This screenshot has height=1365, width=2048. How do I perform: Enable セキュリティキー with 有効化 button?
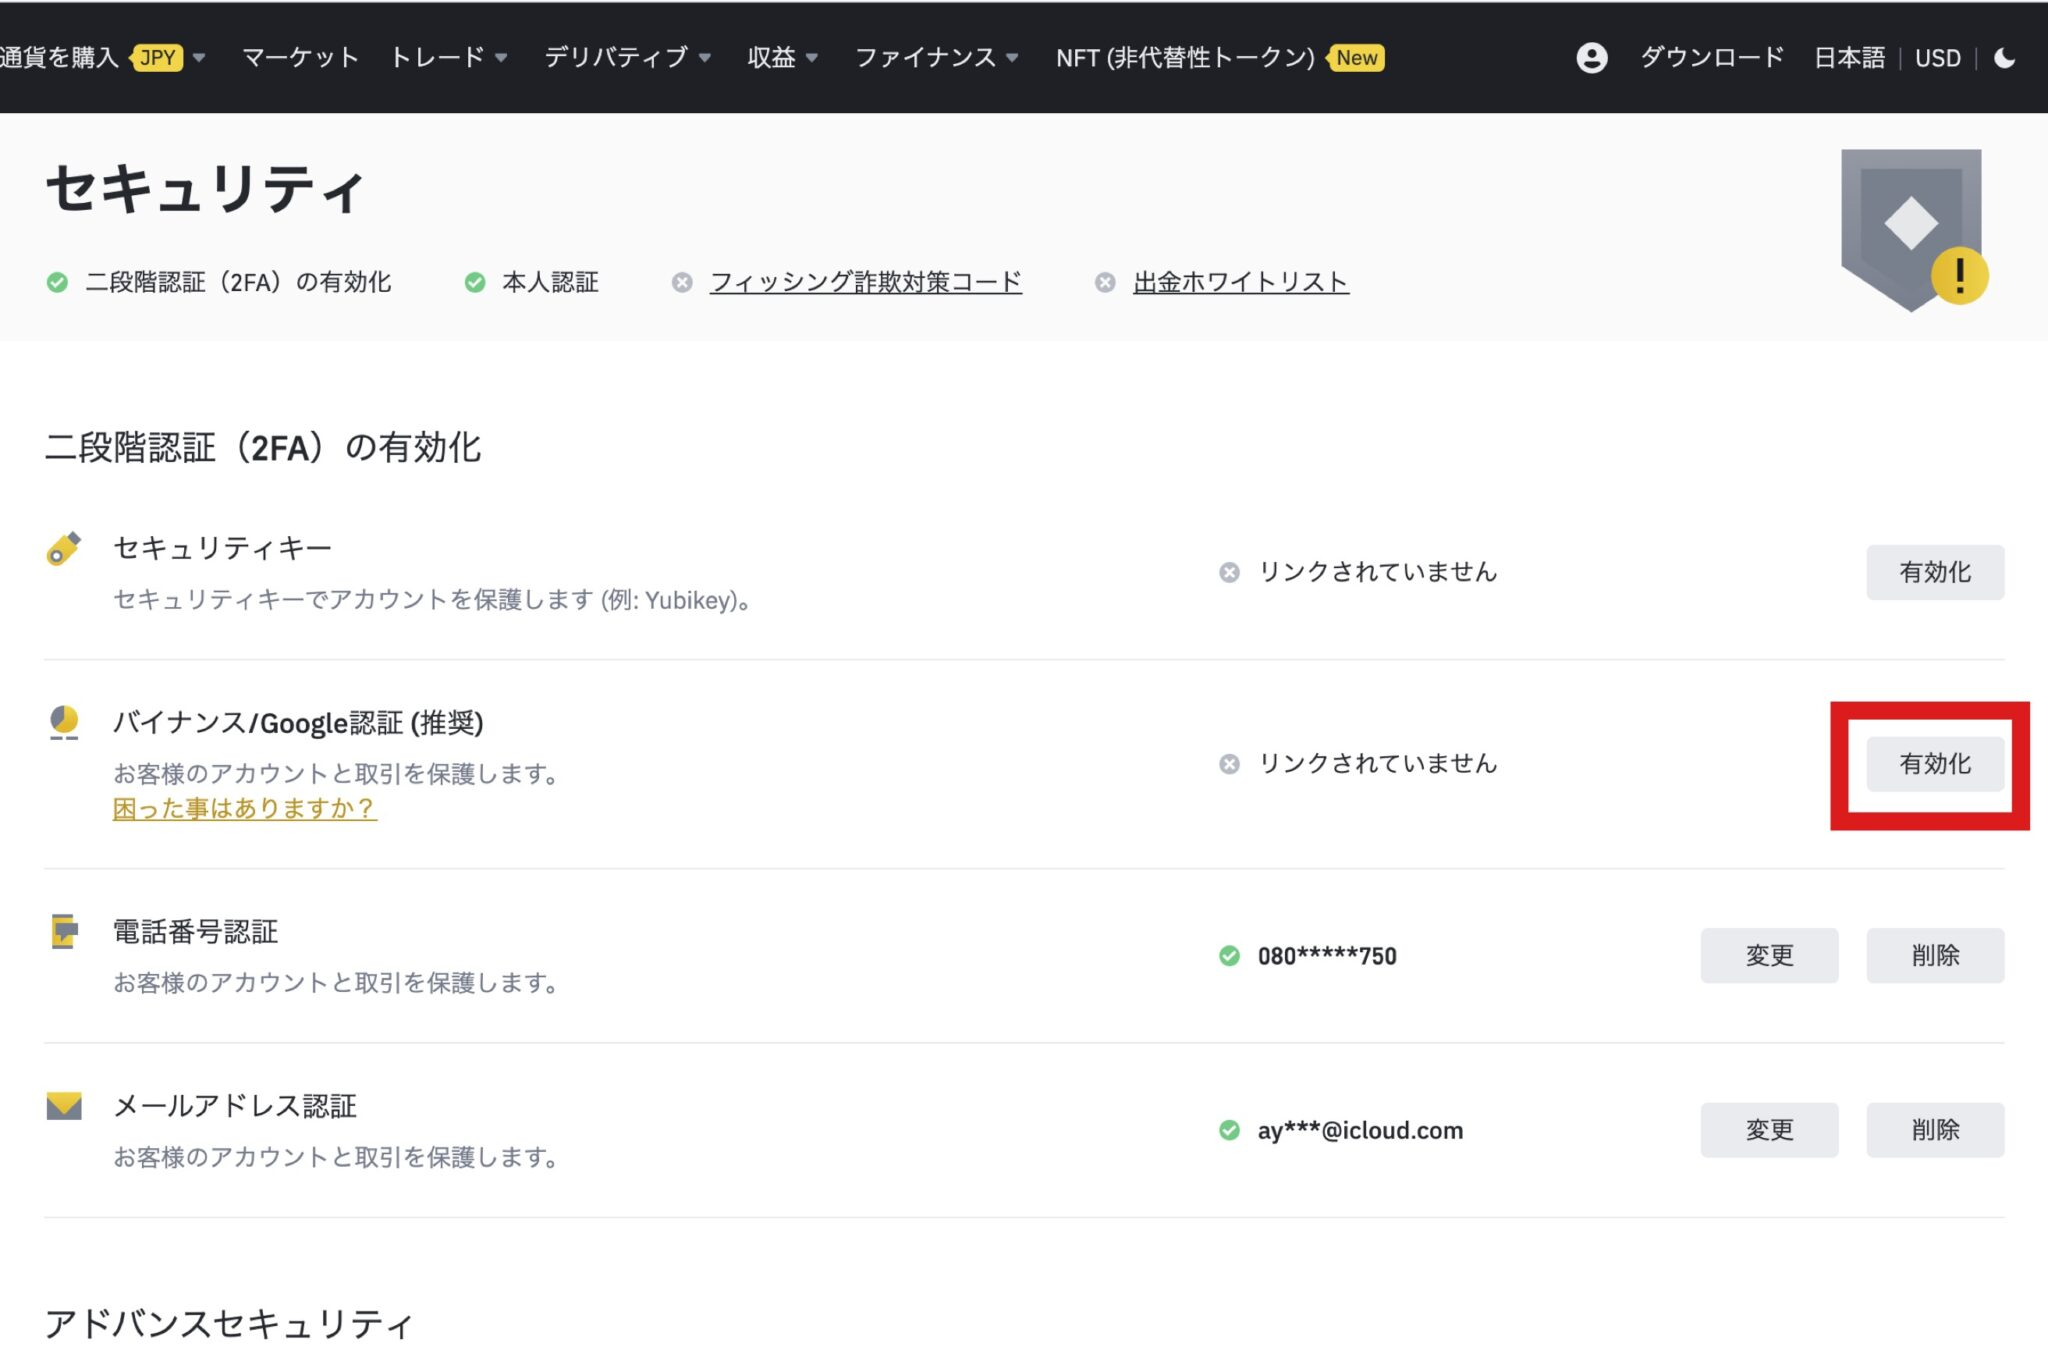coord(1935,572)
